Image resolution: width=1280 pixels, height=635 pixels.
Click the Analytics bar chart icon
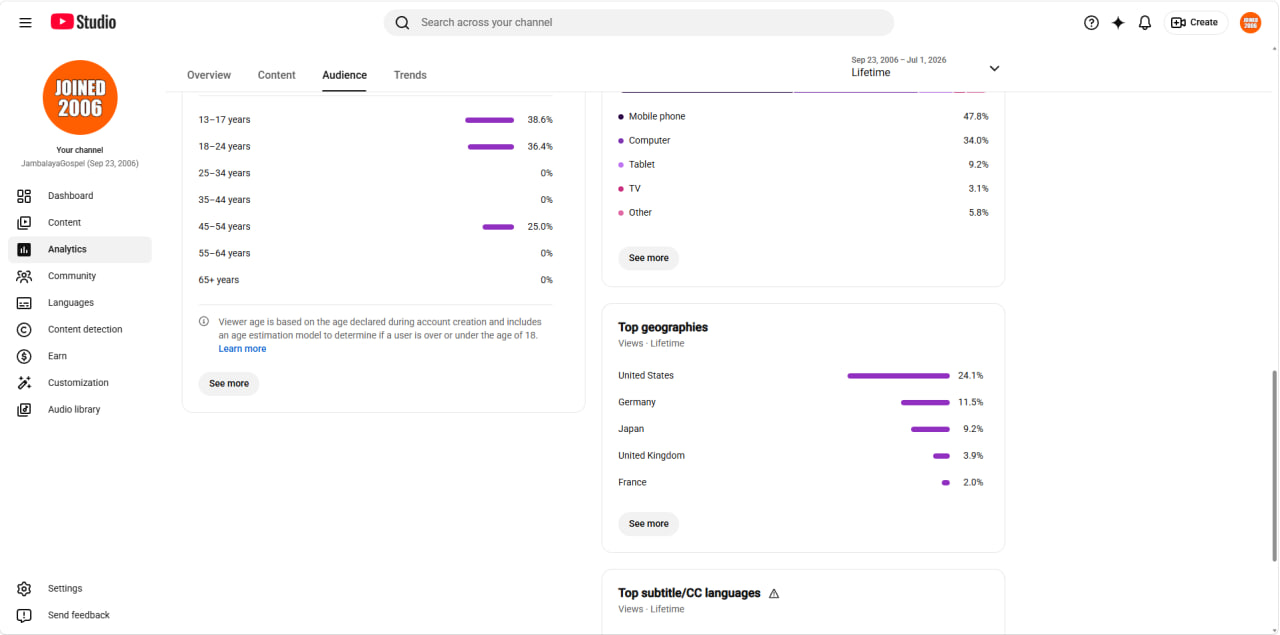[x=24, y=249]
